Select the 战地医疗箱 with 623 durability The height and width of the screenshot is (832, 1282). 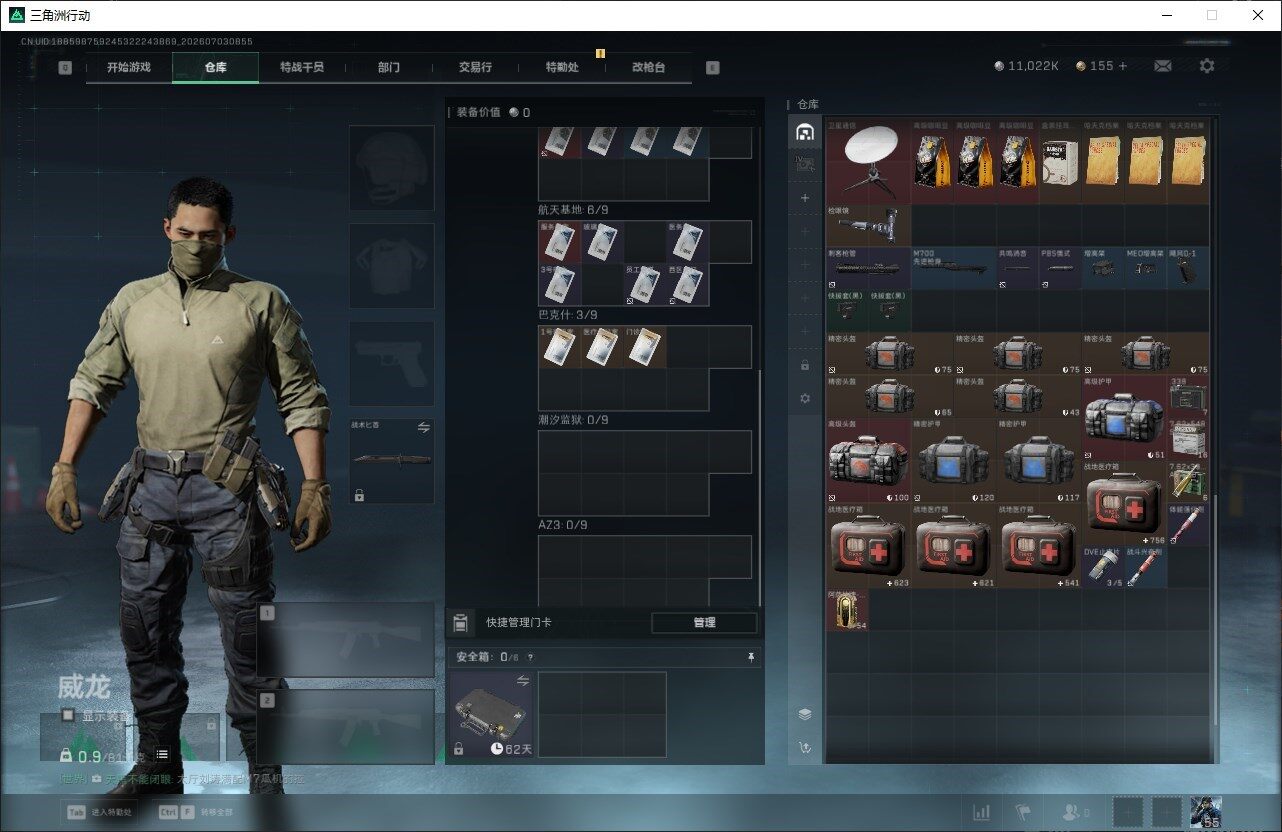tap(868, 545)
